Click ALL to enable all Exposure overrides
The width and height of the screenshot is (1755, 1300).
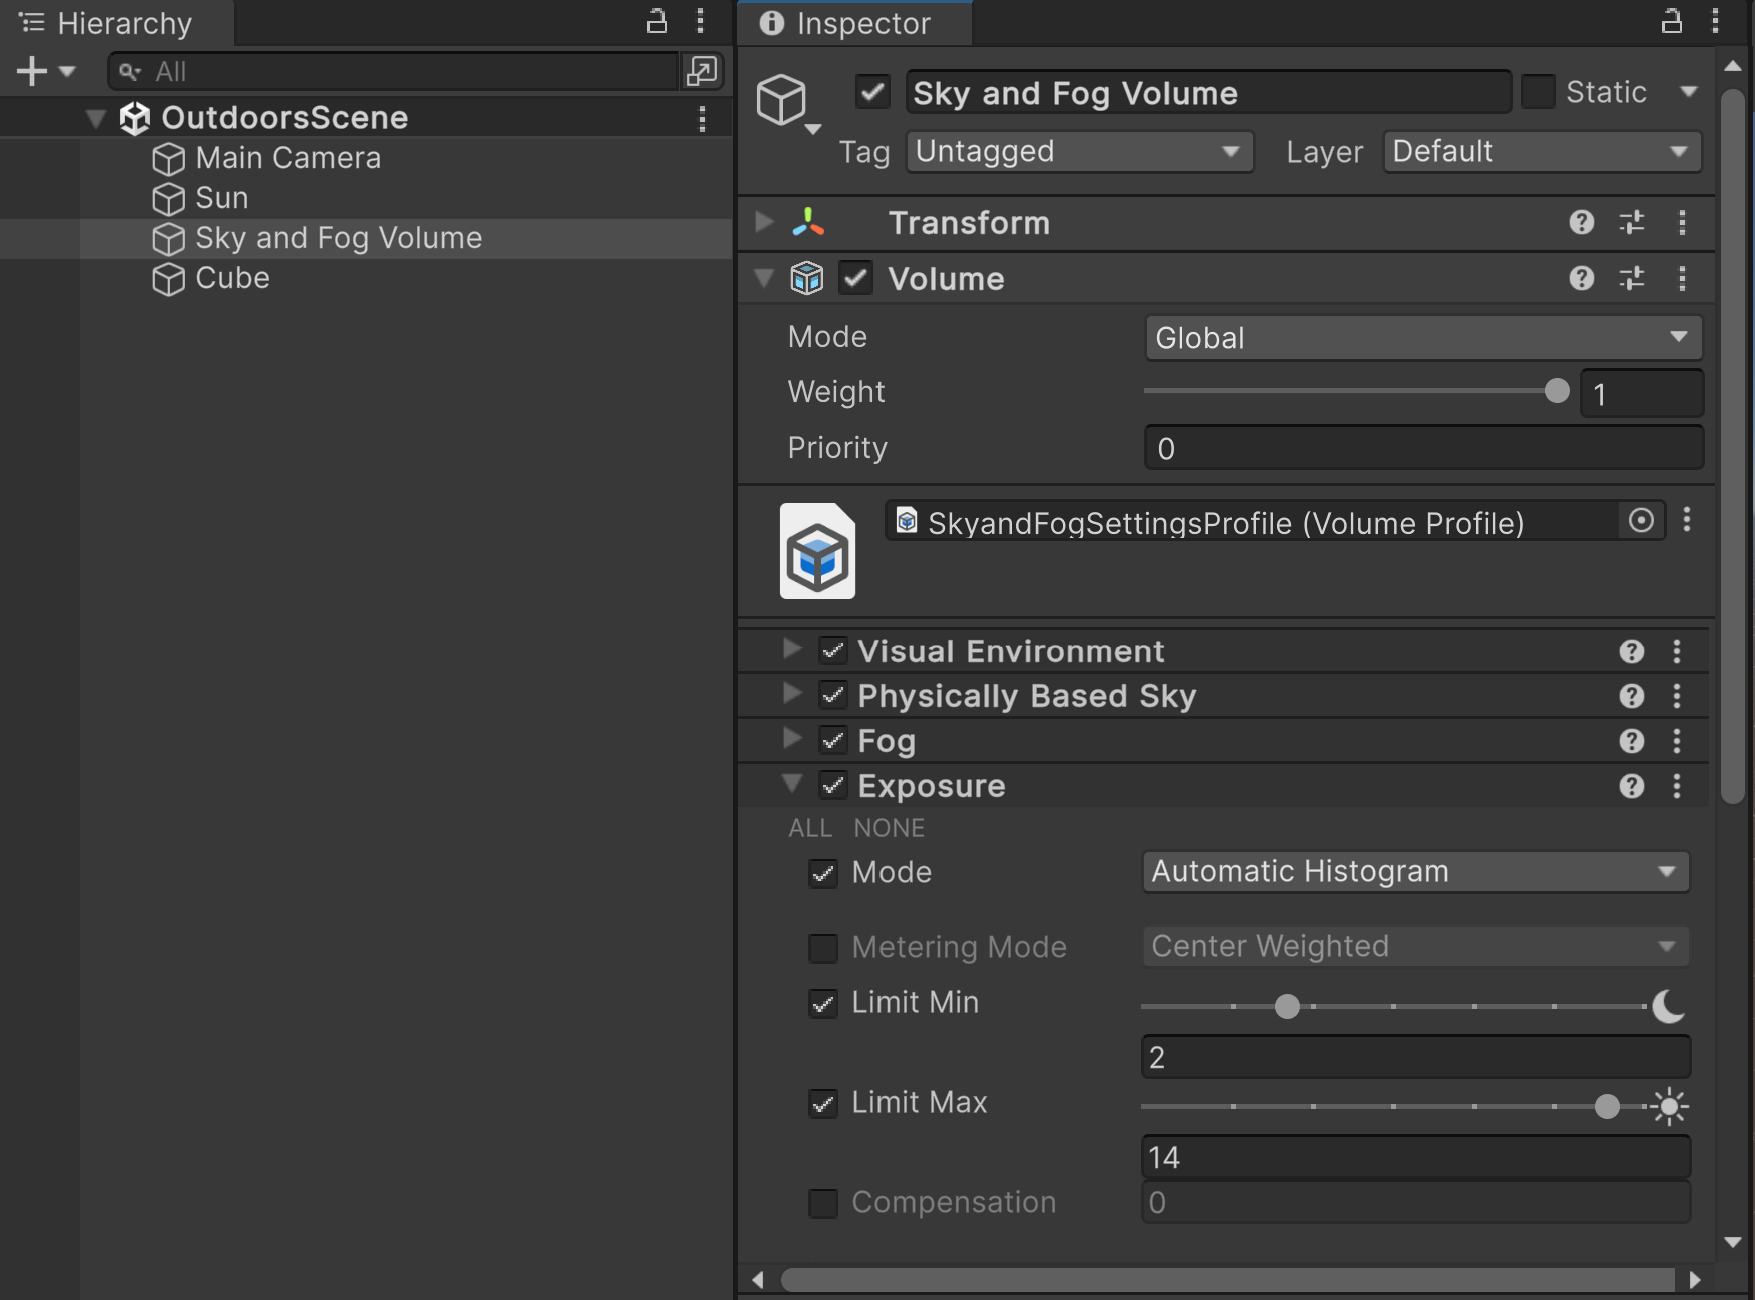pos(810,827)
